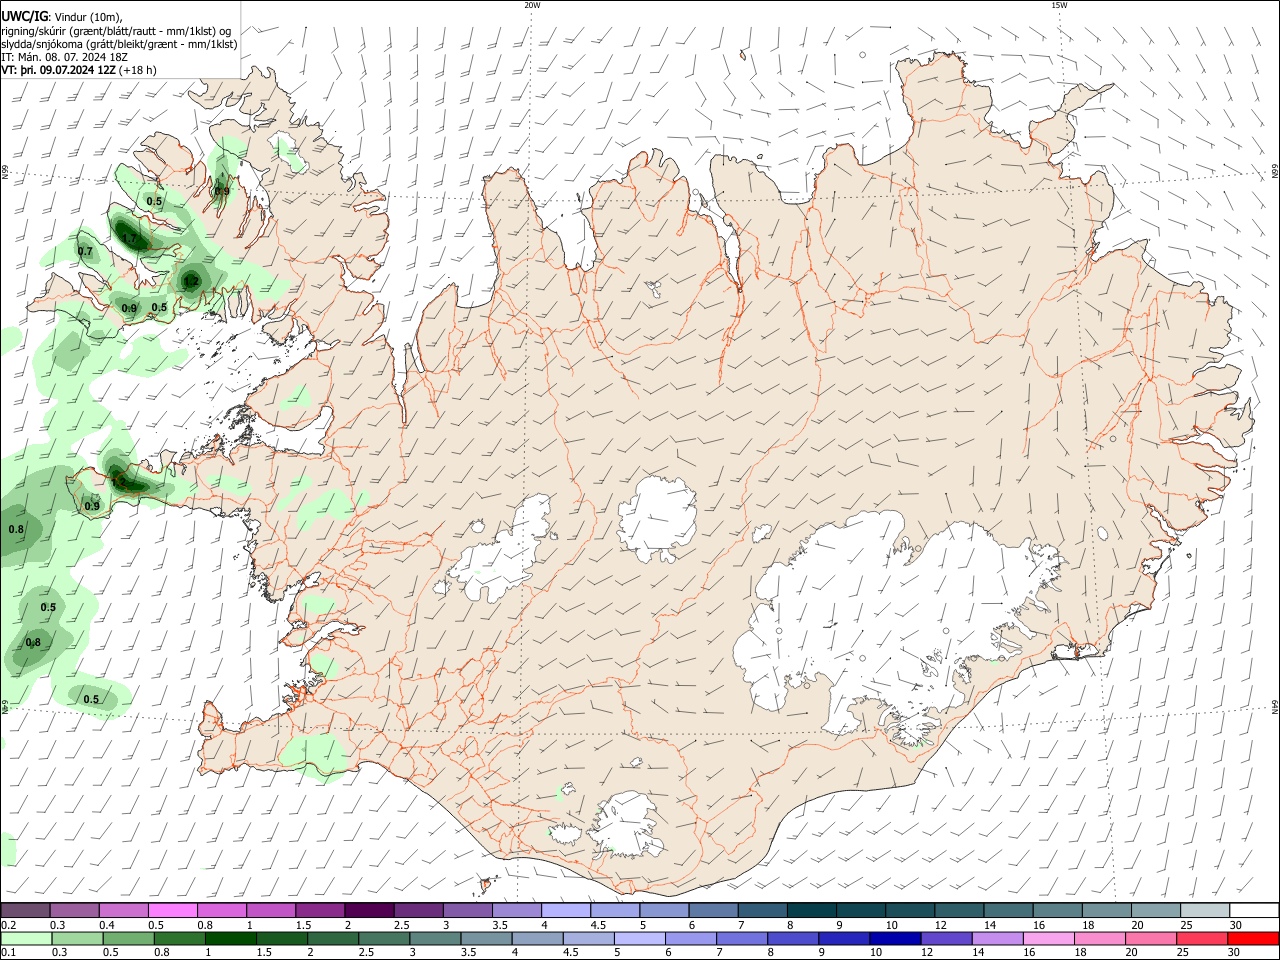This screenshot has width=1280, height=960.
Task: Pick the bright pink 0.5–0.8 snow swatch
Action: (172, 911)
